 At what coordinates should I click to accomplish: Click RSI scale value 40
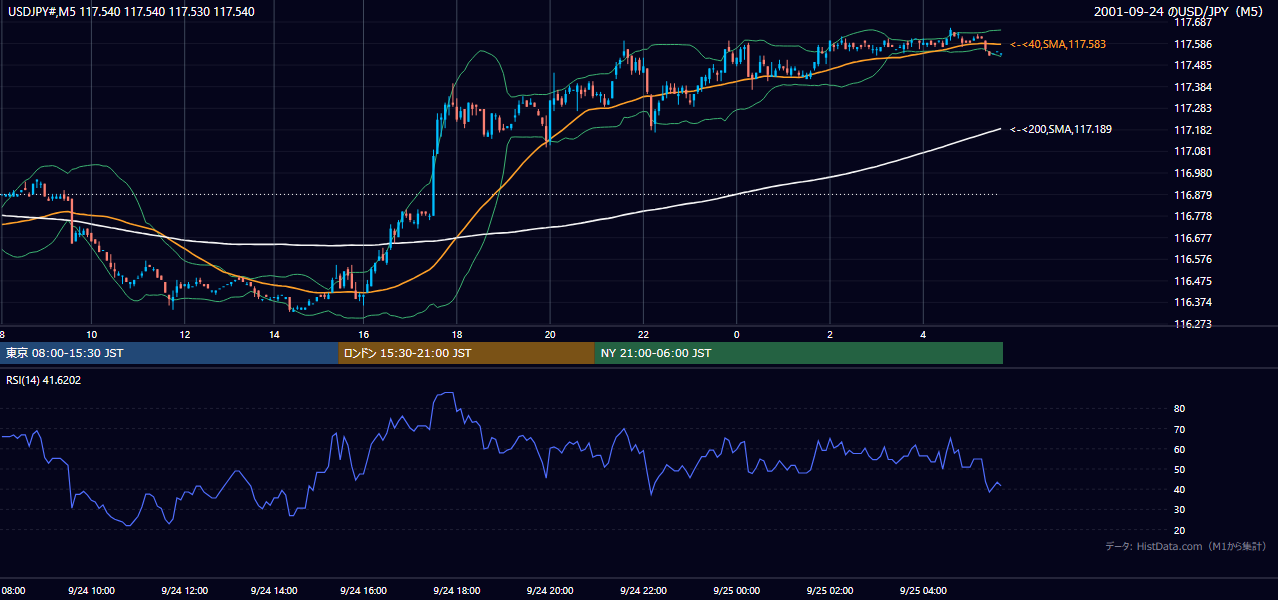point(1179,489)
